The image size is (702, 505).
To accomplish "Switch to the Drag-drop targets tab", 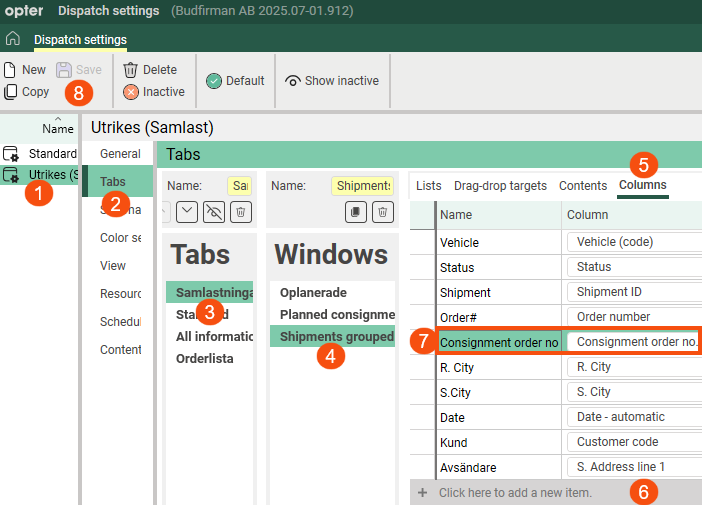I will click(500, 185).
